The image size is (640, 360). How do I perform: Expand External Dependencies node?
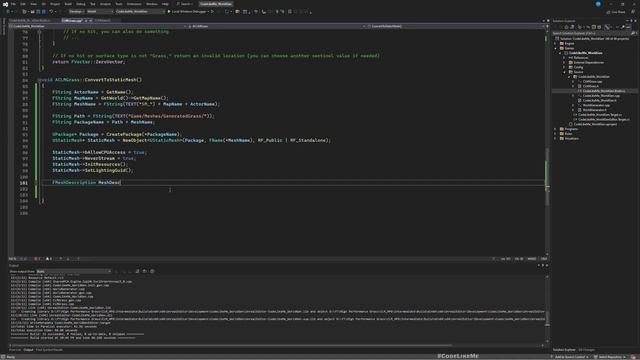pos(565,62)
